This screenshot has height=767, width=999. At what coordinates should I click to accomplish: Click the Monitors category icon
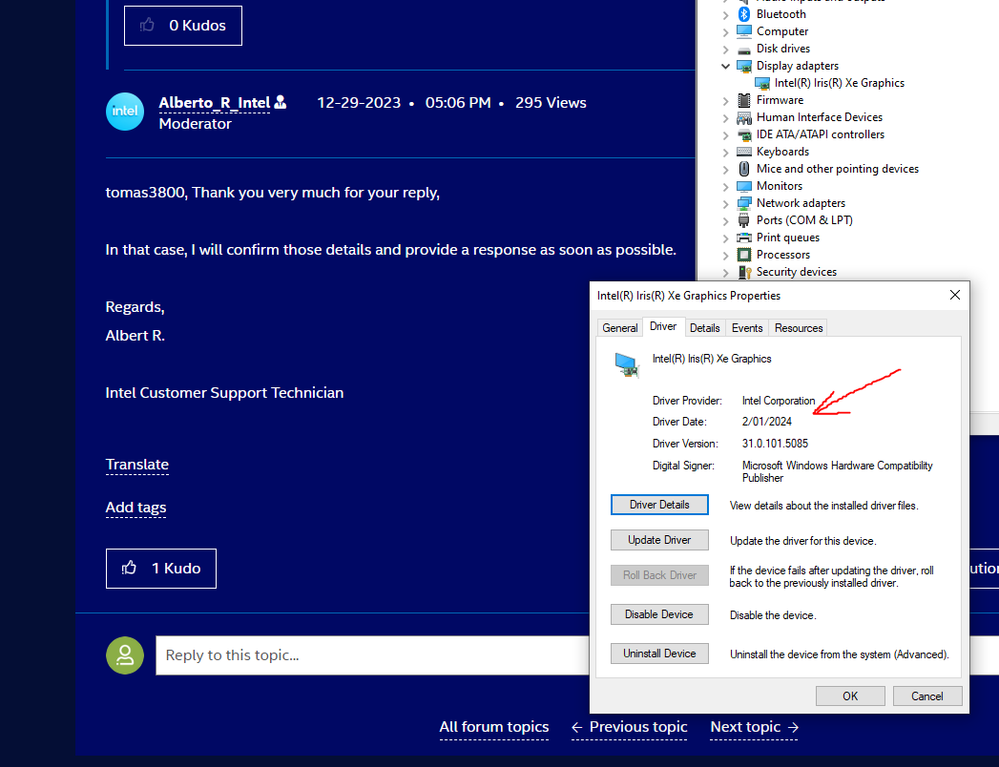pyautogui.click(x=744, y=186)
